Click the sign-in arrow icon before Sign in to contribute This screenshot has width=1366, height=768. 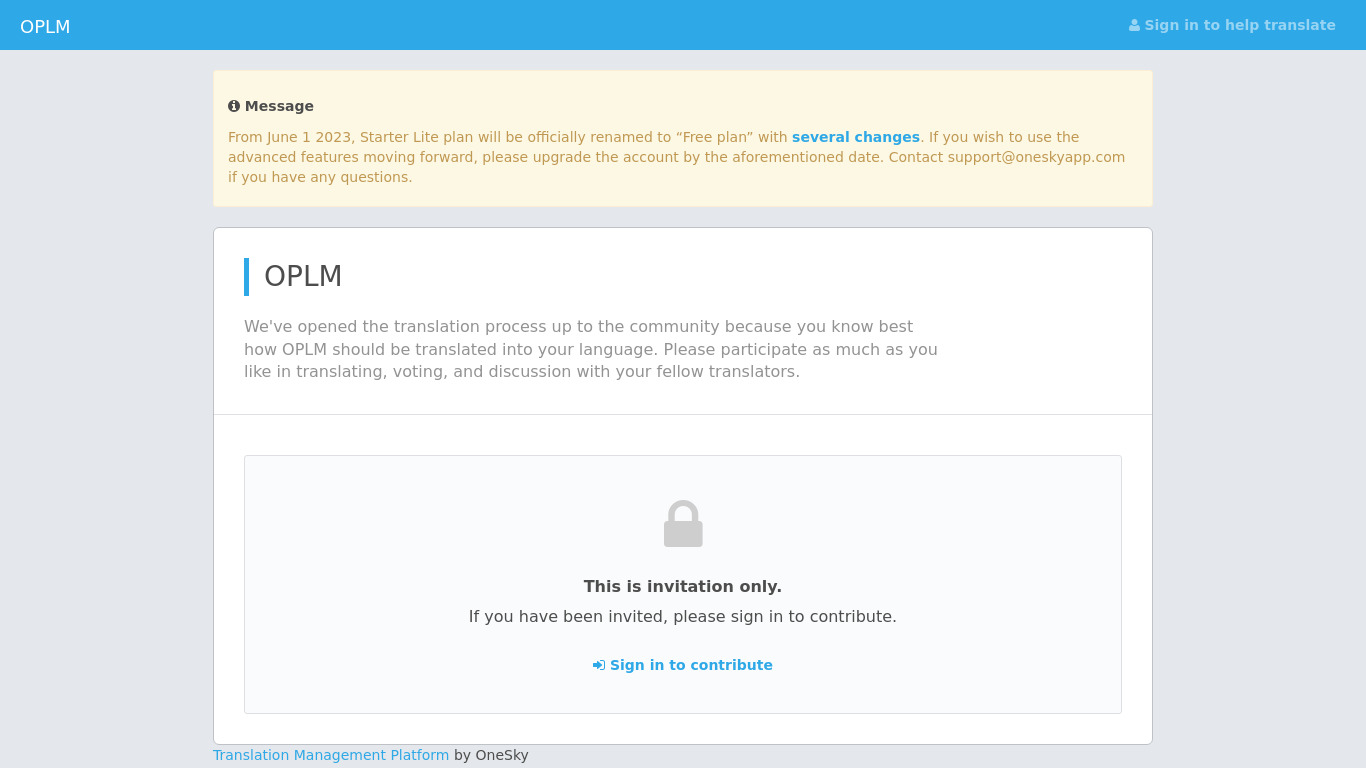point(599,665)
